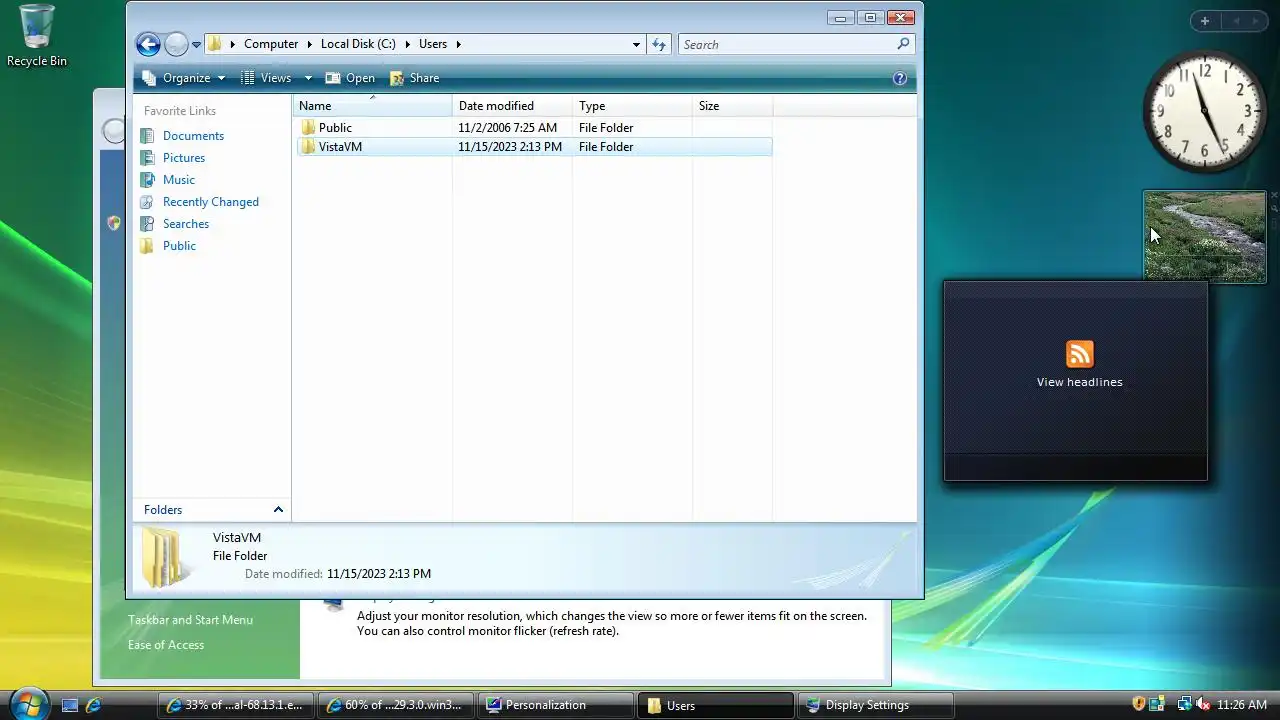
Task: Navigate to Local Disk (C:) breadcrumb
Action: point(358,44)
